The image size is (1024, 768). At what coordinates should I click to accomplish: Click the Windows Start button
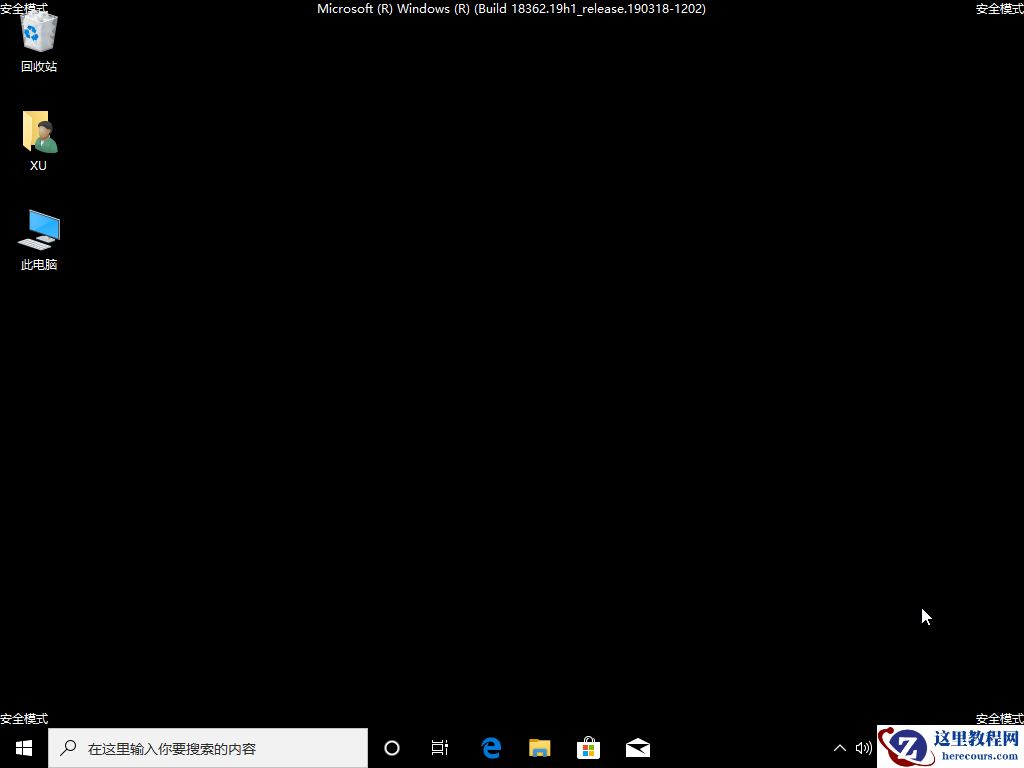click(x=22, y=747)
